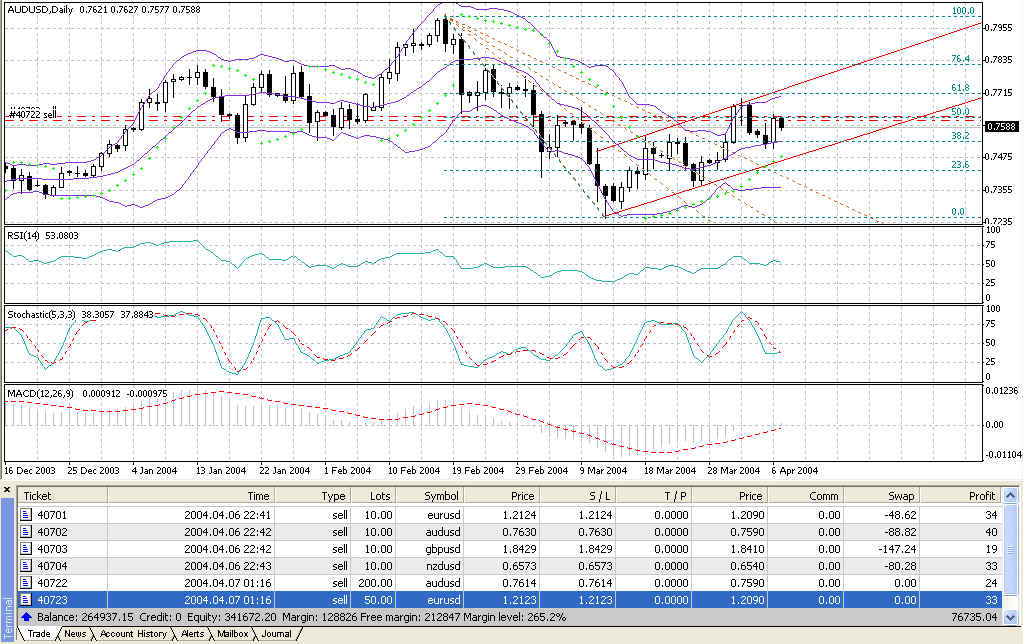Click the order icon for ticket 40703

pos(26,548)
